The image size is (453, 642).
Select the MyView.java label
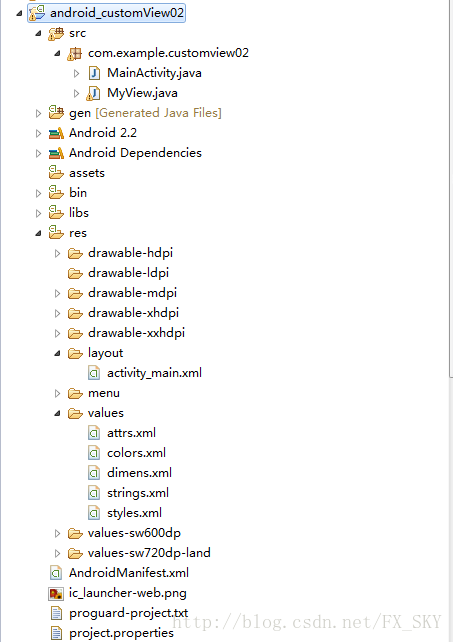[x=142, y=93]
